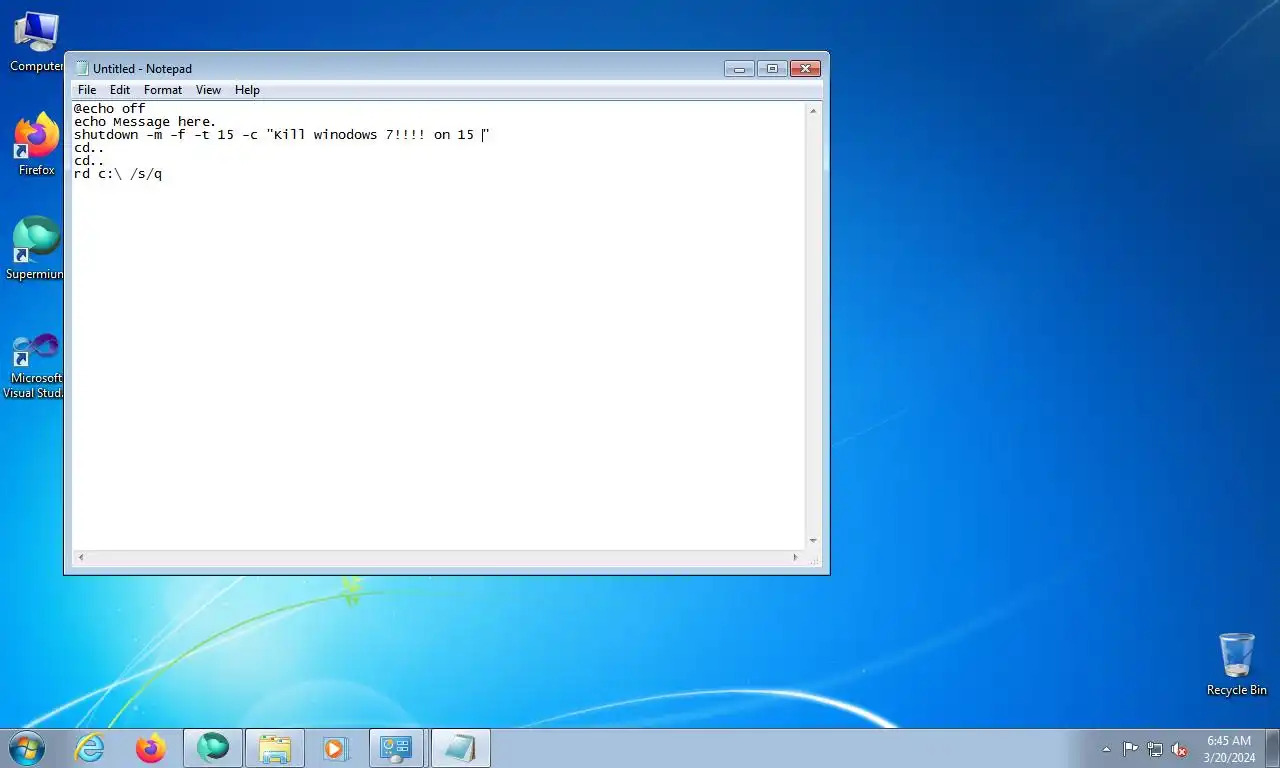Open Windows Explorer from the taskbar
This screenshot has height=768, width=1280.
275,748
